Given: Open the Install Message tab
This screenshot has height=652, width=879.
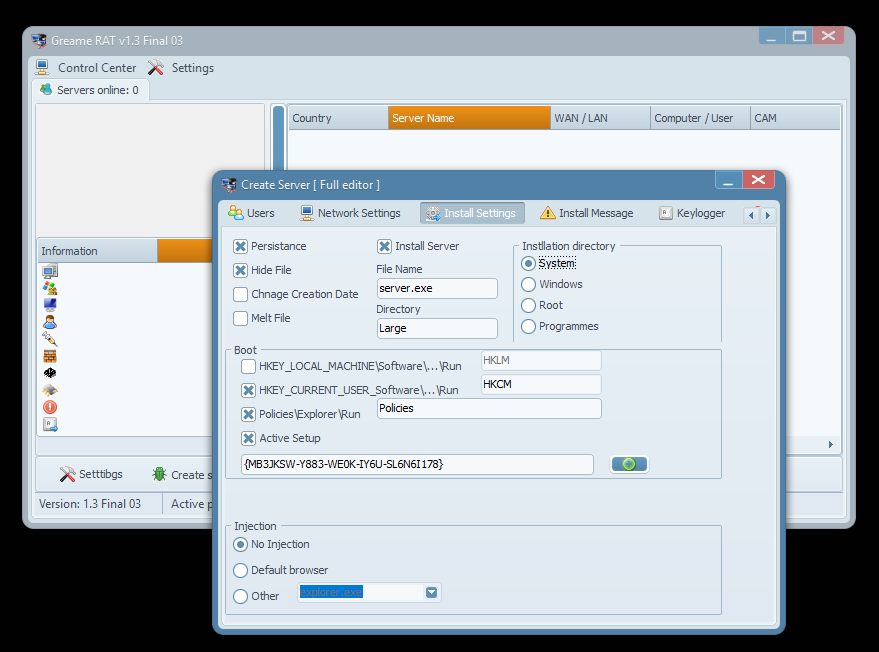Looking at the screenshot, I should pos(586,213).
